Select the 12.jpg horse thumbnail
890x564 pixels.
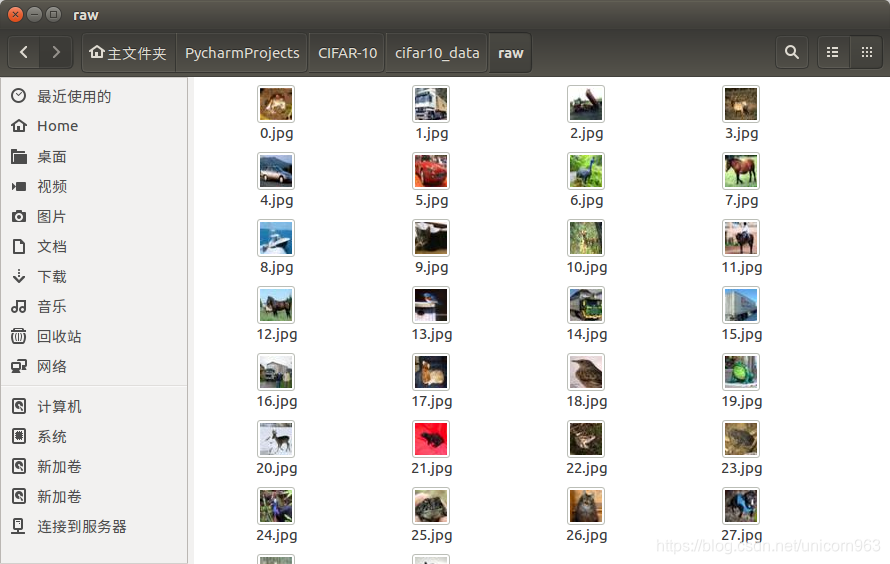[x=276, y=305]
